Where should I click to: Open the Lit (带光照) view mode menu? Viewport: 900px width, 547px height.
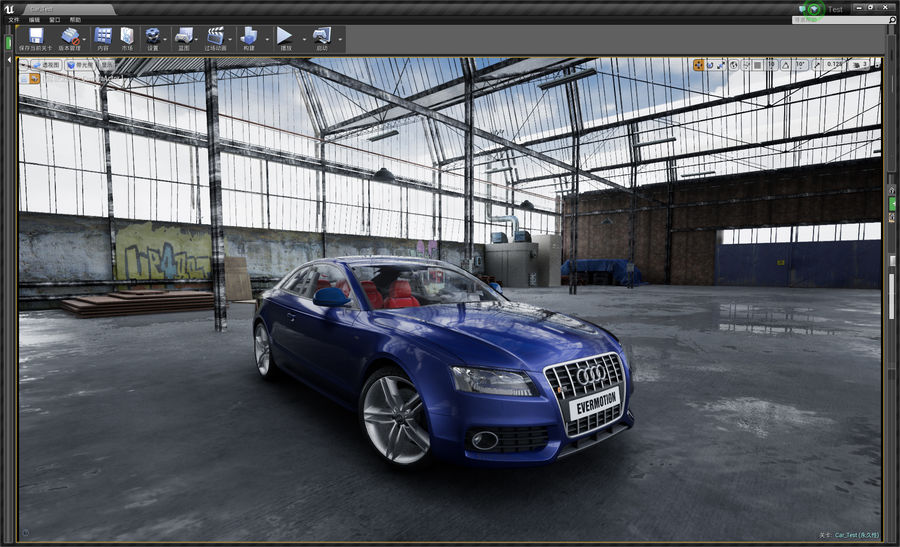click(x=80, y=65)
